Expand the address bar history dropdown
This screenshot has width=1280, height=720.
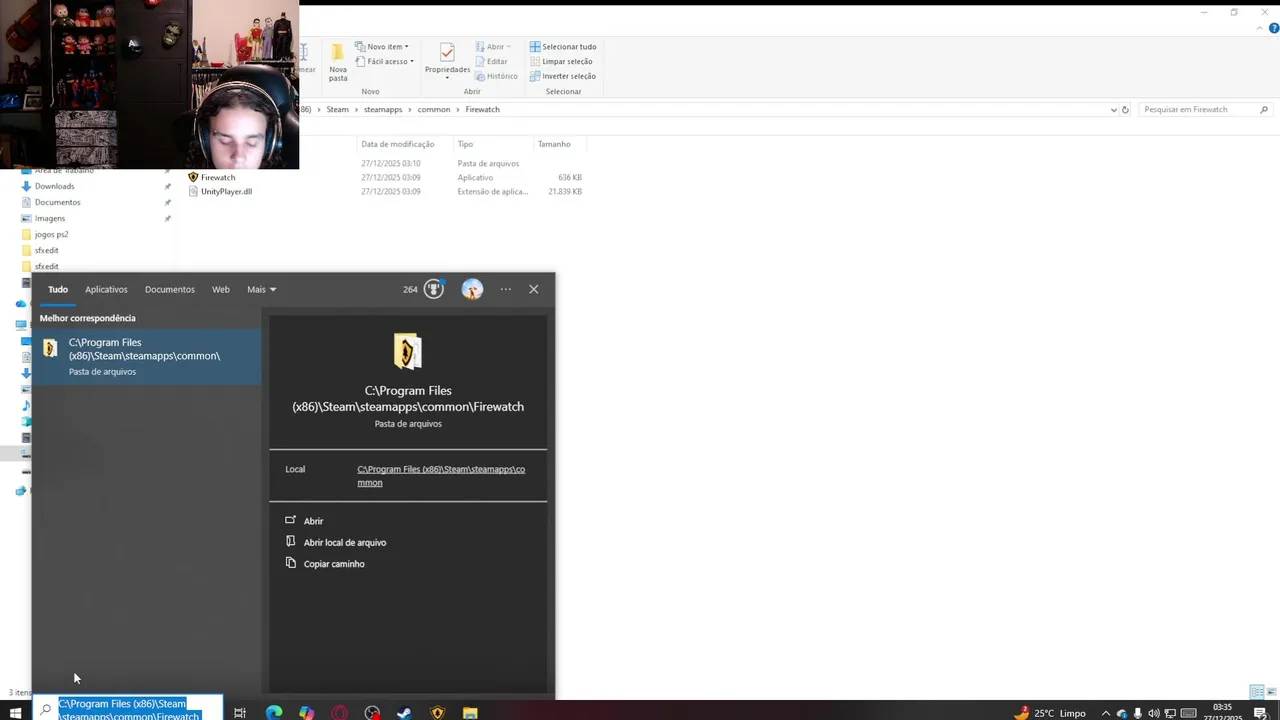pyautogui.click(x=1114, y=110)
